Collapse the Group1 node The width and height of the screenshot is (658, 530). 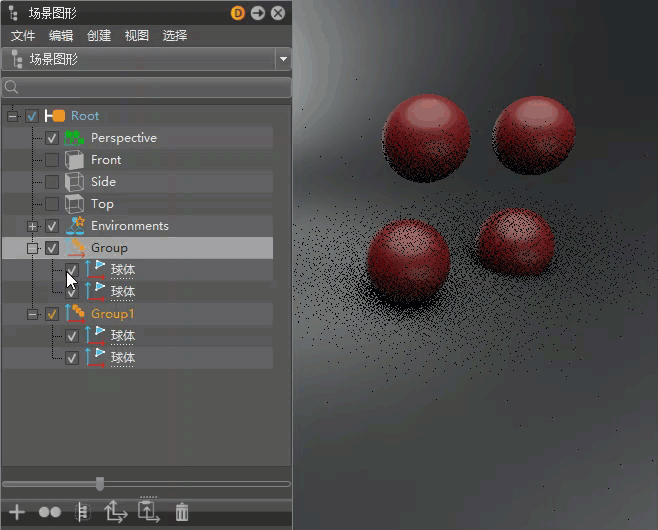[32, 314]
